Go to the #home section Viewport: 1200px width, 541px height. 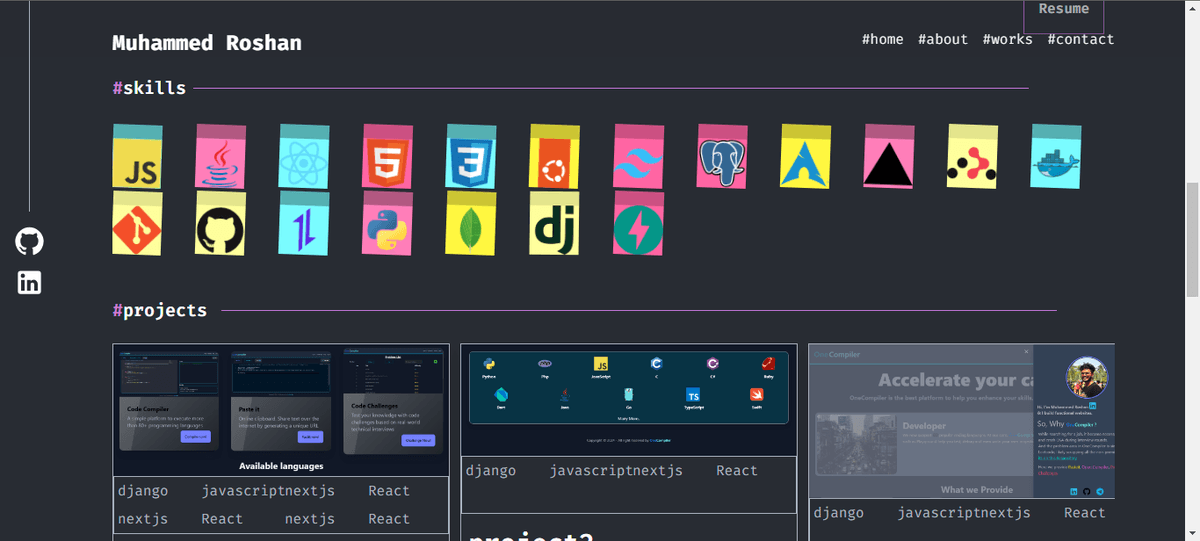click(x=882, y=39)
